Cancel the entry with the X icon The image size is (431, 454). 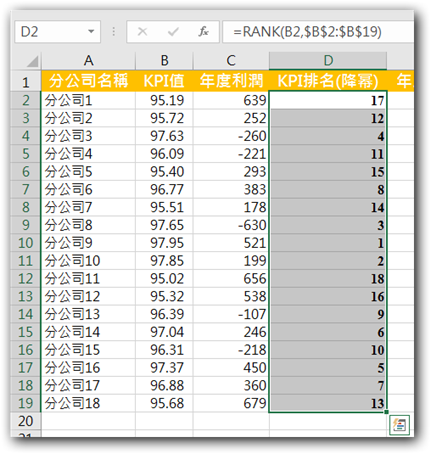[142, 32]
